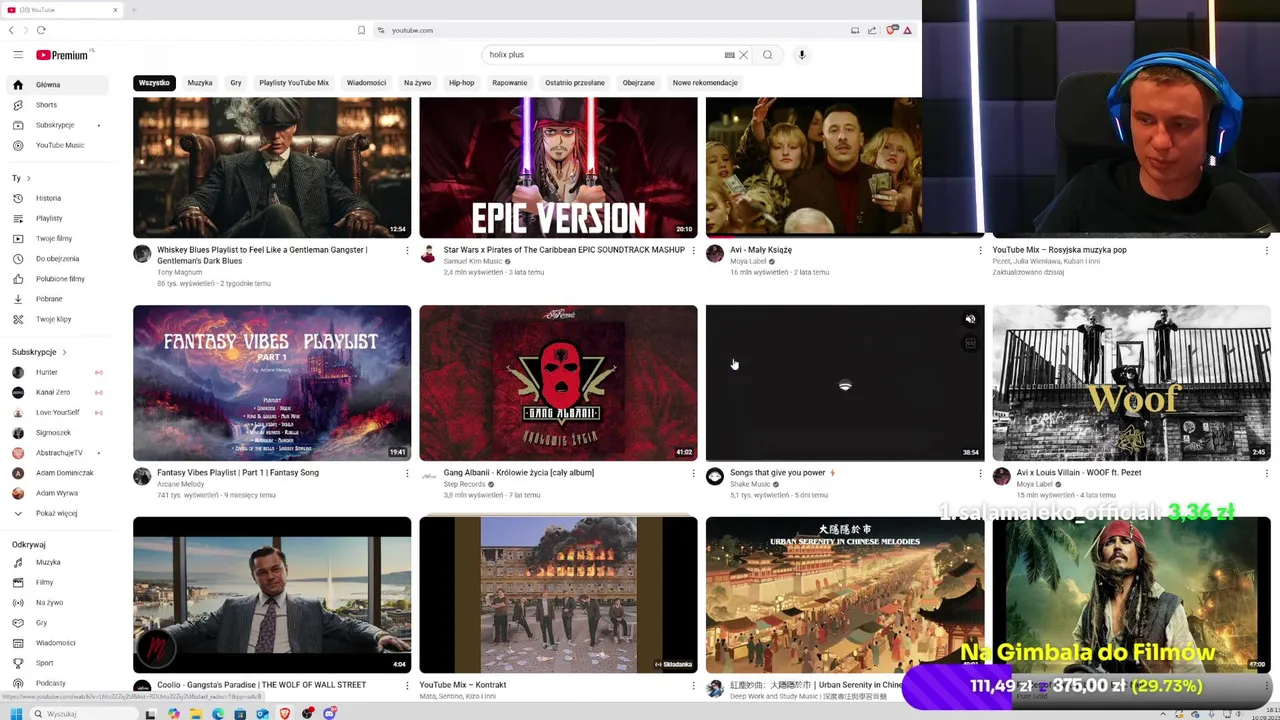The image size is (1280, 720).
Task: Open Playlisty in the sidebar
Action: 56,218
